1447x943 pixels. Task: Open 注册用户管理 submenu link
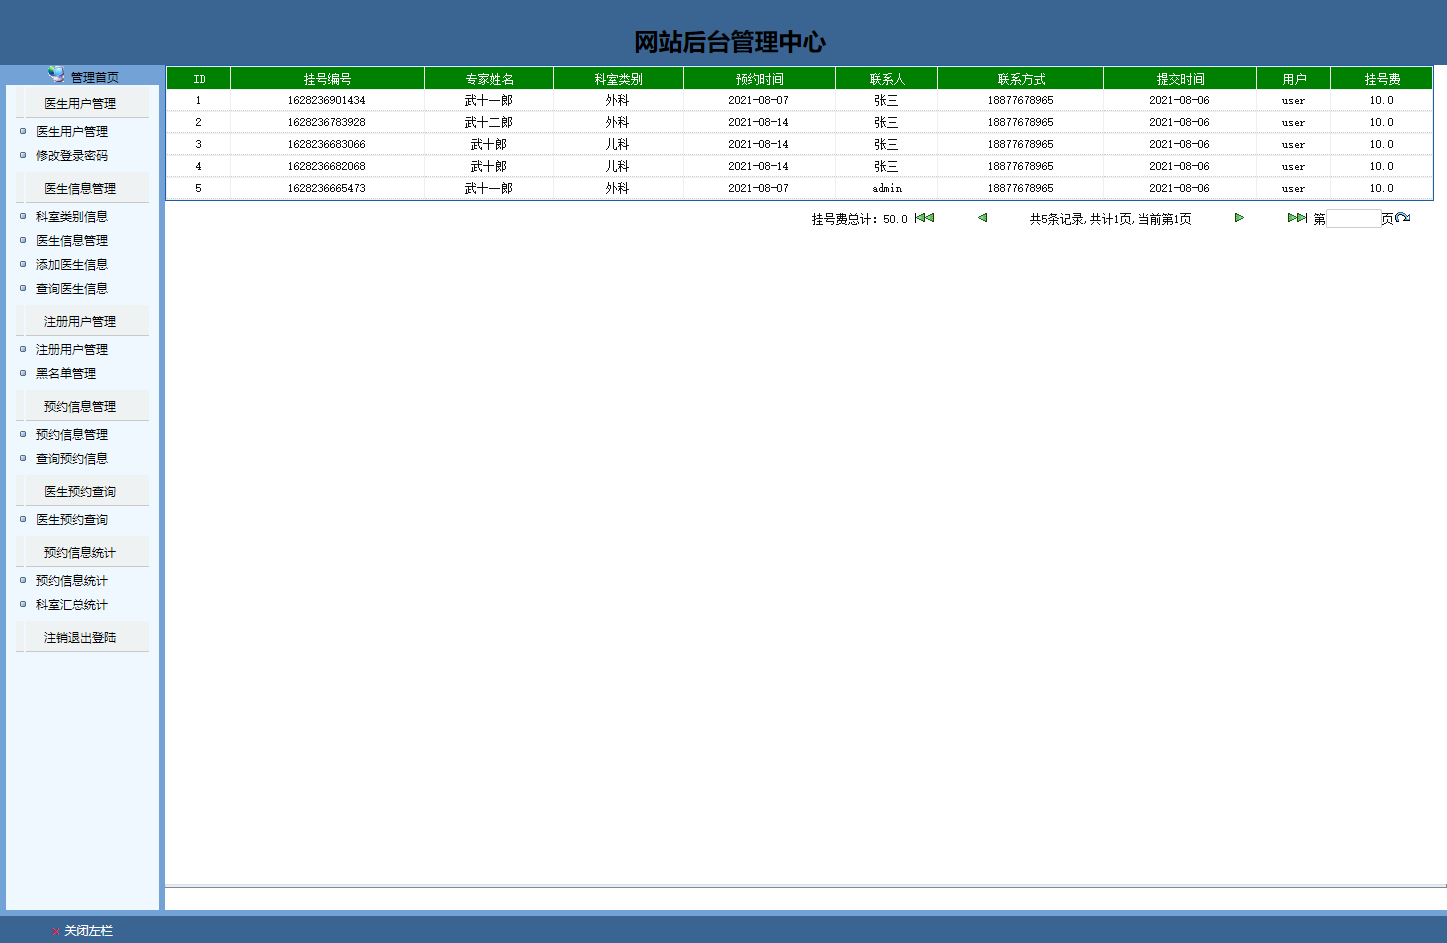point(72,349)
